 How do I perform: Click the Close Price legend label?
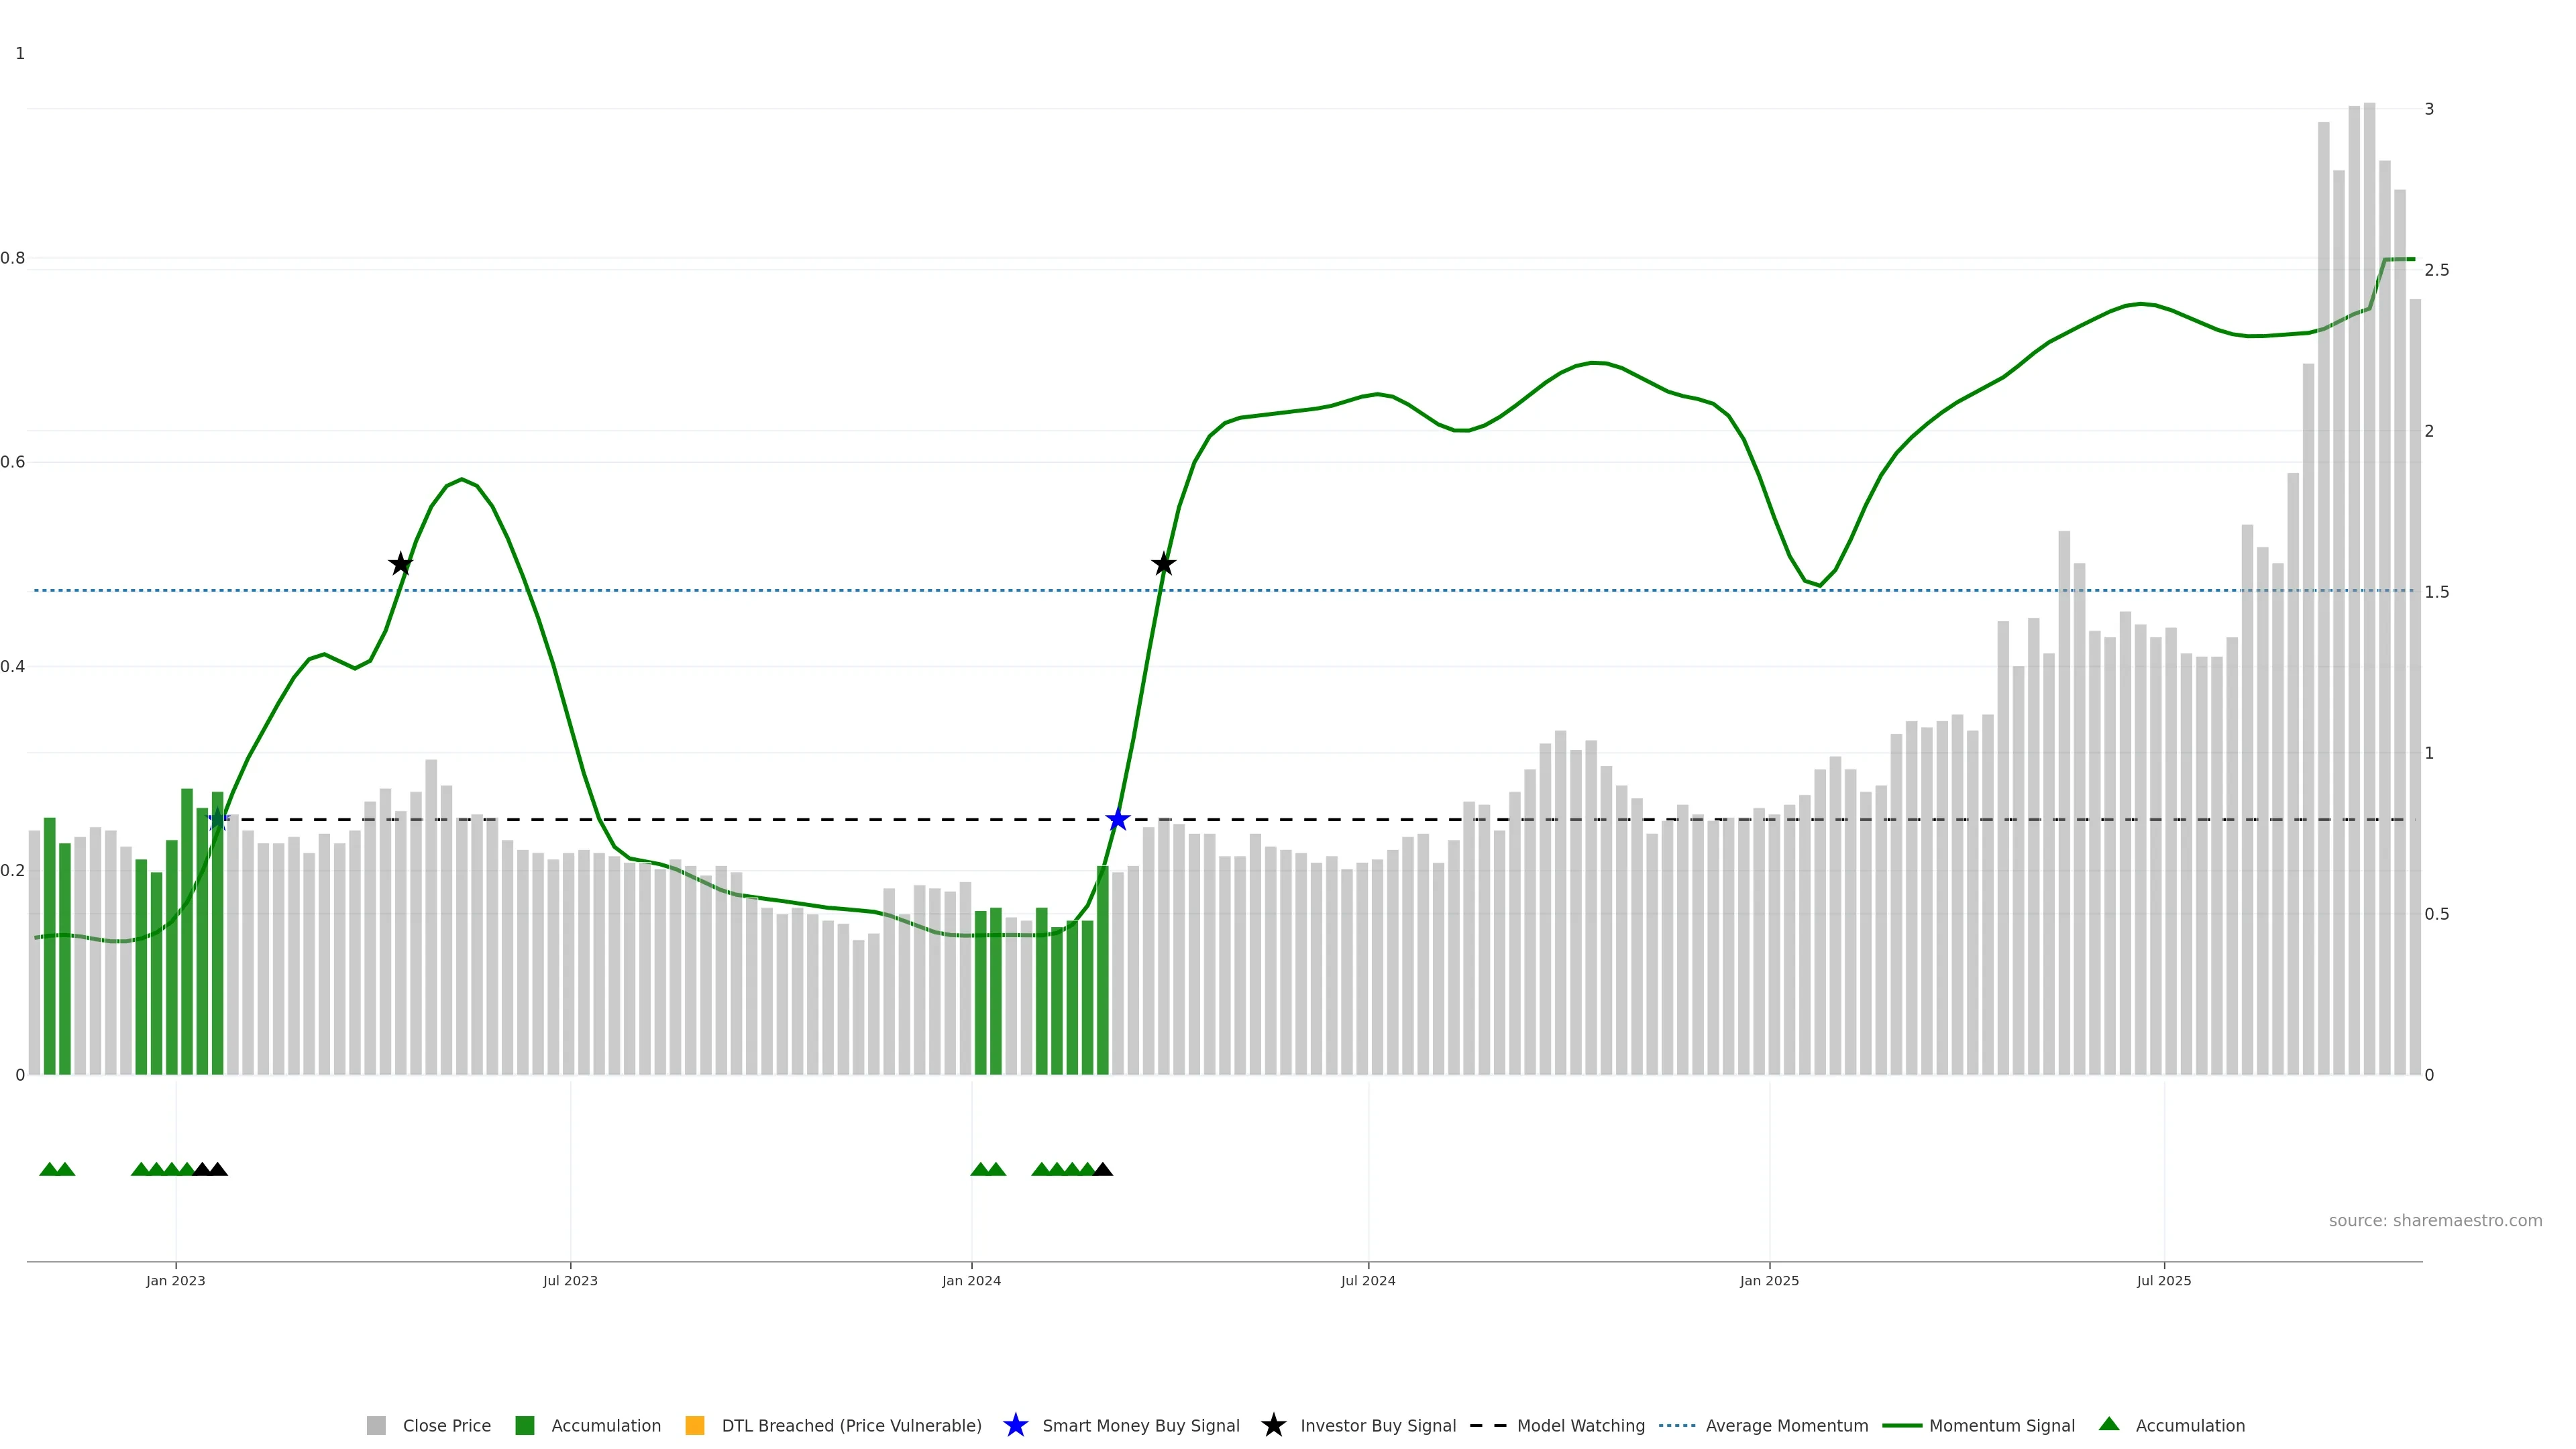[x=446, y=1425]
